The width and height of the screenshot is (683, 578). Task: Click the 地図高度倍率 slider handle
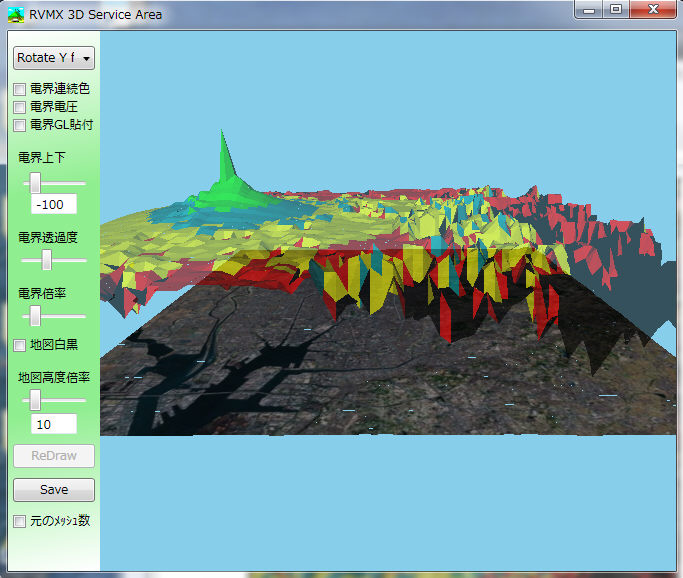[35, 400]
